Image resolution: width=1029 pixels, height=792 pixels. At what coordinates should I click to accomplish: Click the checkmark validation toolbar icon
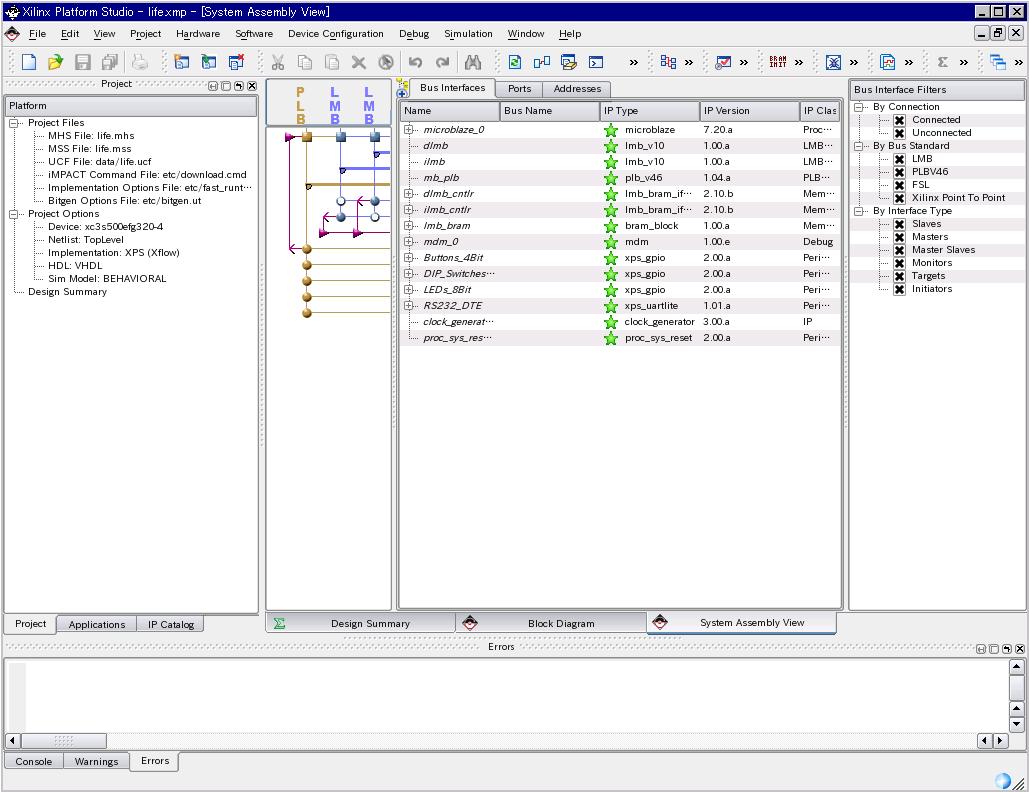(723, 62)
